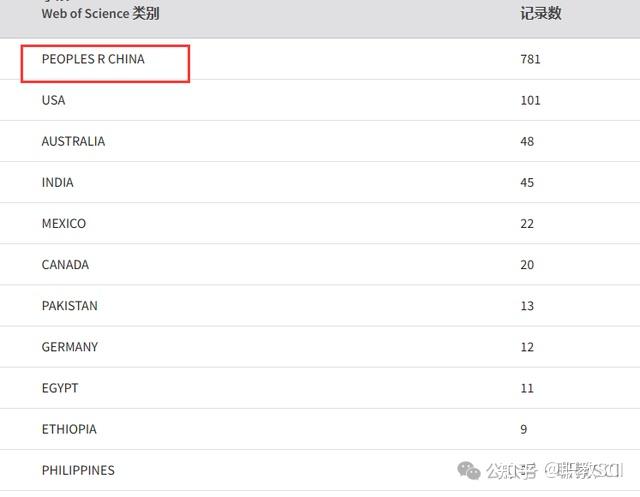640x497 pixels.
Task: Open the AUSTRALIA entry
Action: coord(73,142)
